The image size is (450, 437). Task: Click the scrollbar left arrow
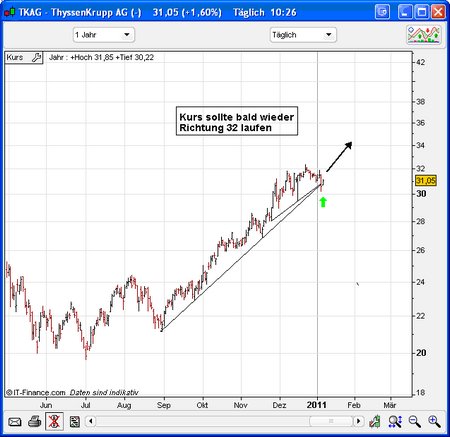pos(91,421)
